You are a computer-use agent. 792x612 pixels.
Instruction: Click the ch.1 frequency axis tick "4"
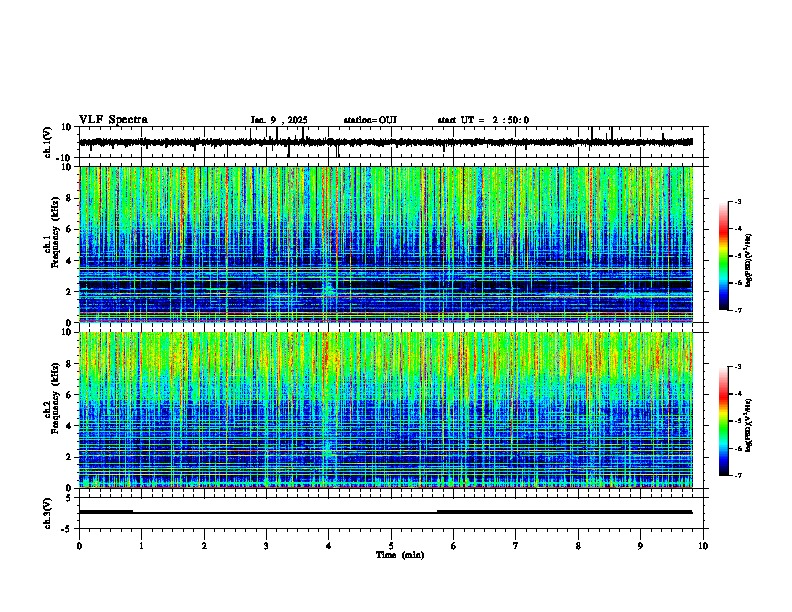(x=69, y=261)
